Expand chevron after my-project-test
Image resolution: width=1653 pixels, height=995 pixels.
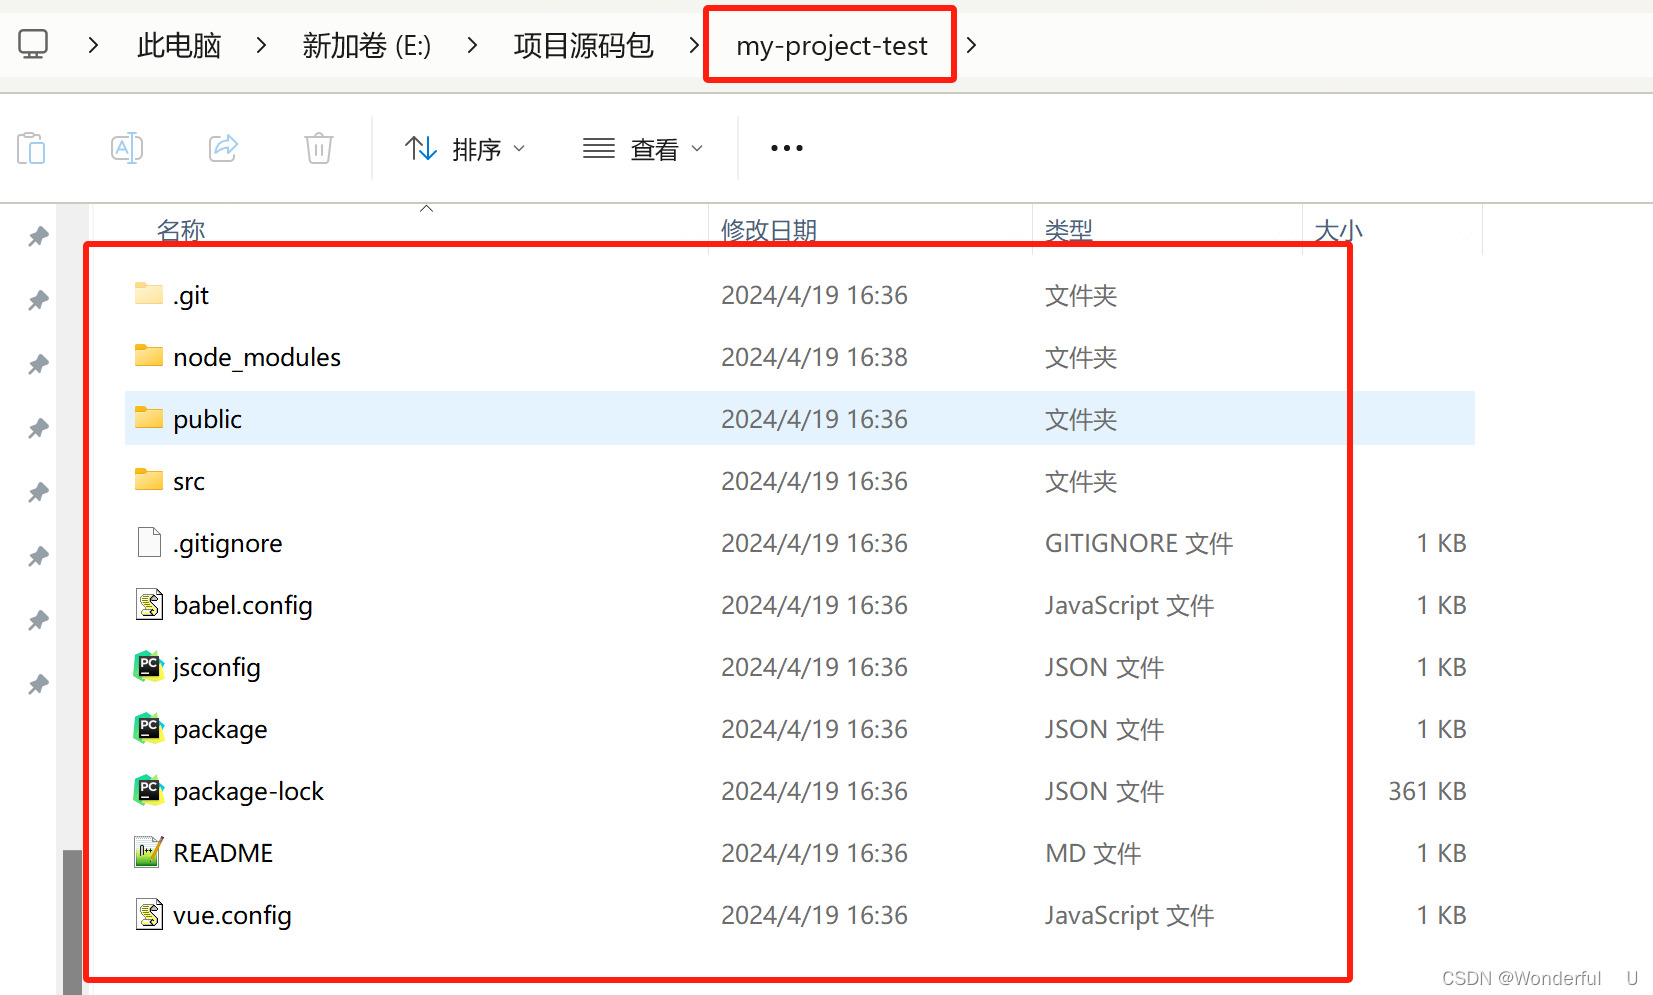[x=971, y=45]
